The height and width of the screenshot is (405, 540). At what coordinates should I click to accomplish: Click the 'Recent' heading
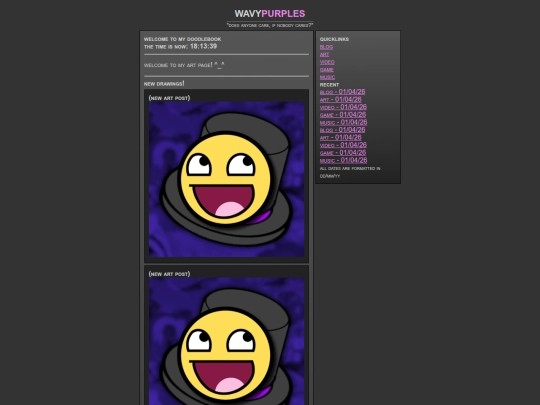click(x=329, y=85)
